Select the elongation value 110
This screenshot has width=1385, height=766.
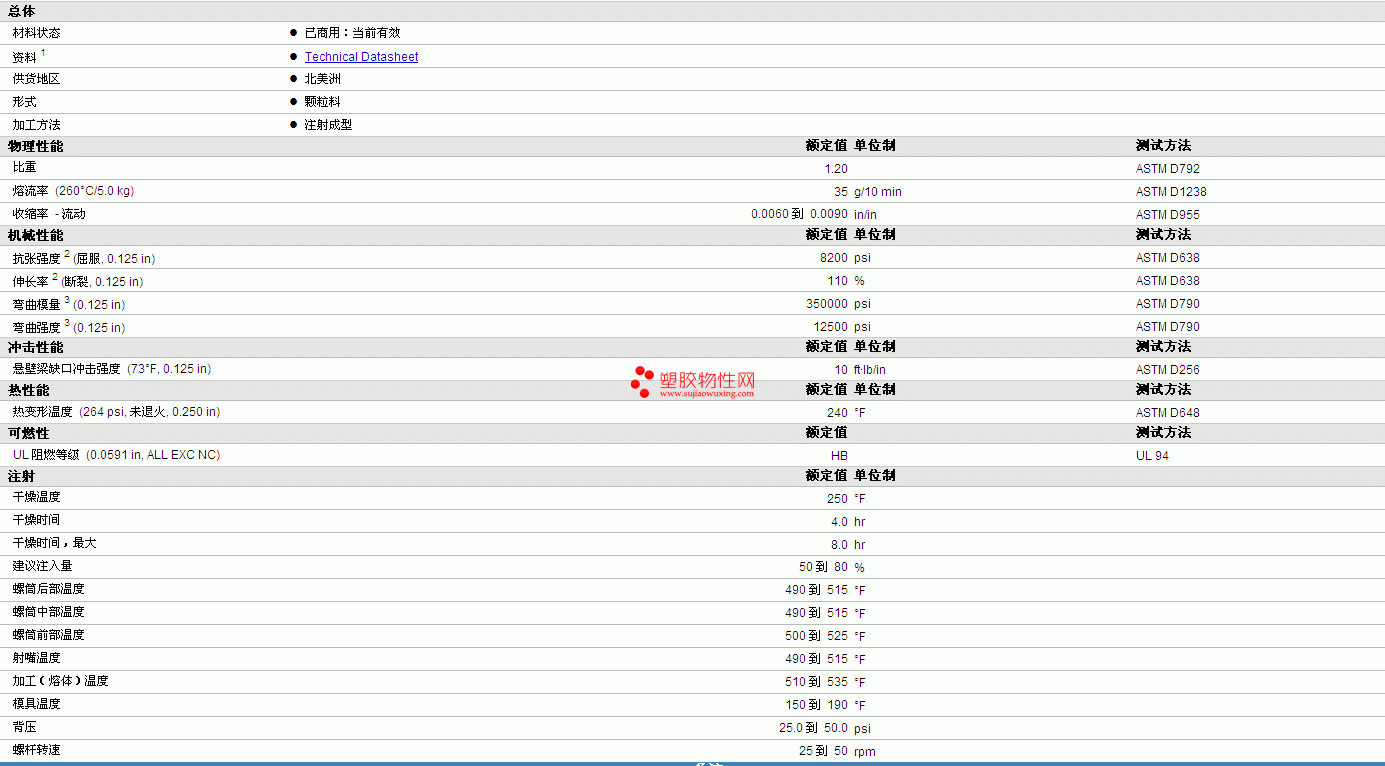837,281
